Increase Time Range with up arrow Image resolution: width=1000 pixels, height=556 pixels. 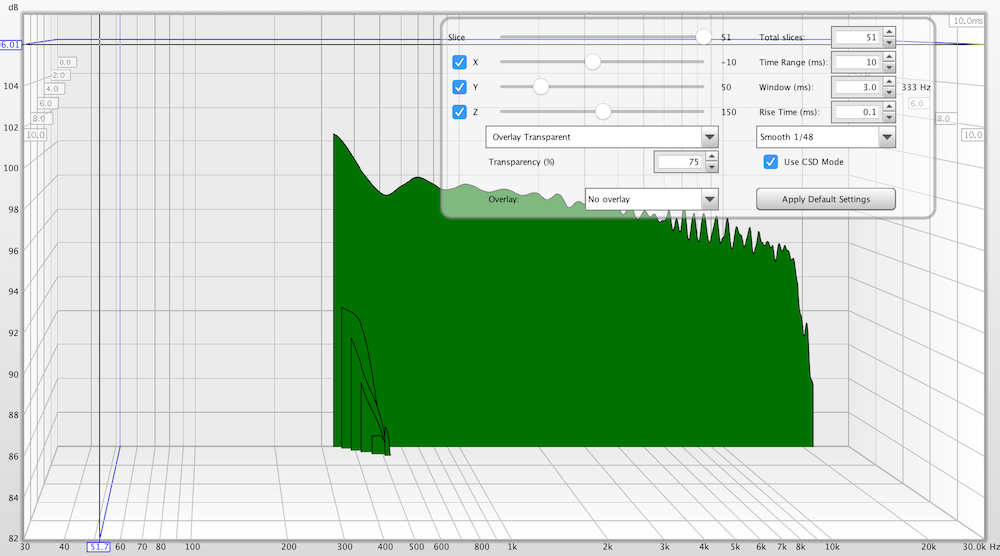(x=889, y=57)
